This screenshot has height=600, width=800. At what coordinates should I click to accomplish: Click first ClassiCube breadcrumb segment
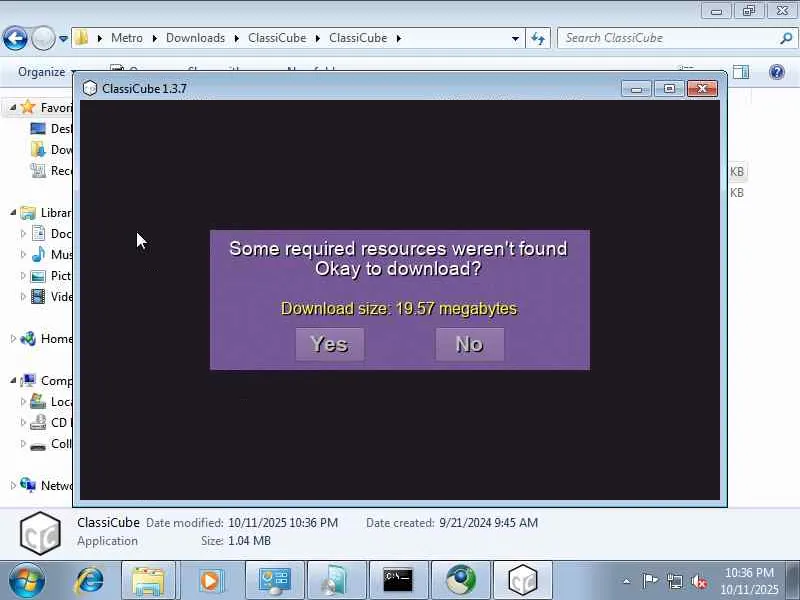point(277,38)
